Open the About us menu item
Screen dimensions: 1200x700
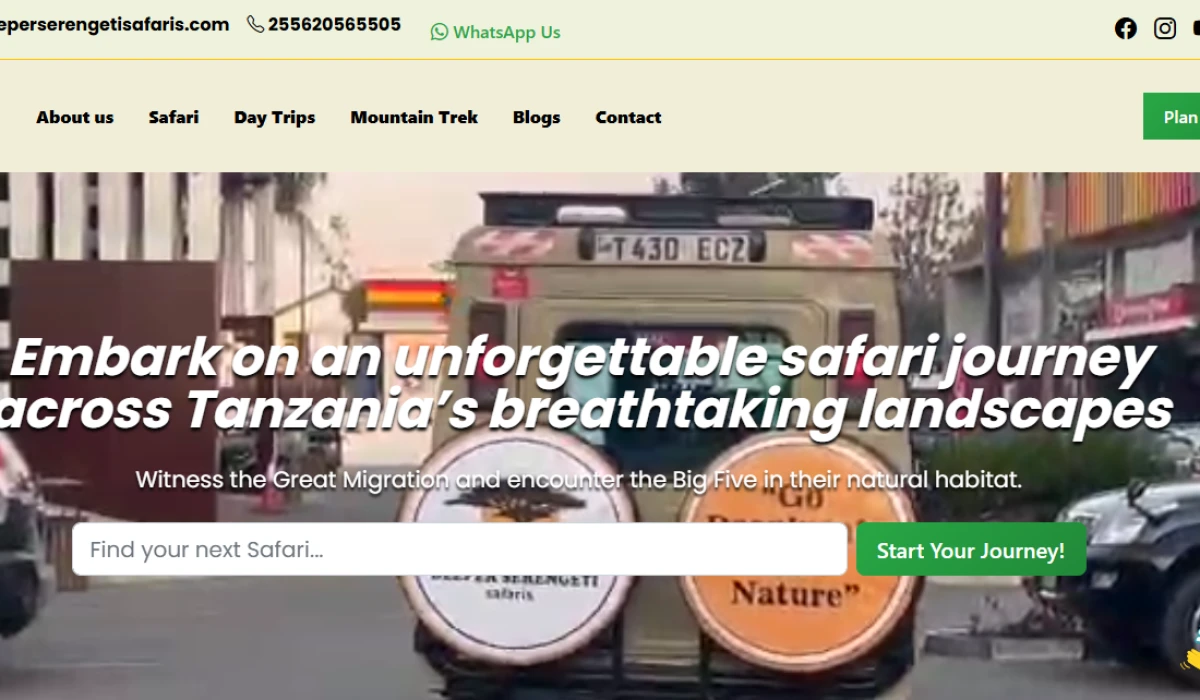pos(75,117)
